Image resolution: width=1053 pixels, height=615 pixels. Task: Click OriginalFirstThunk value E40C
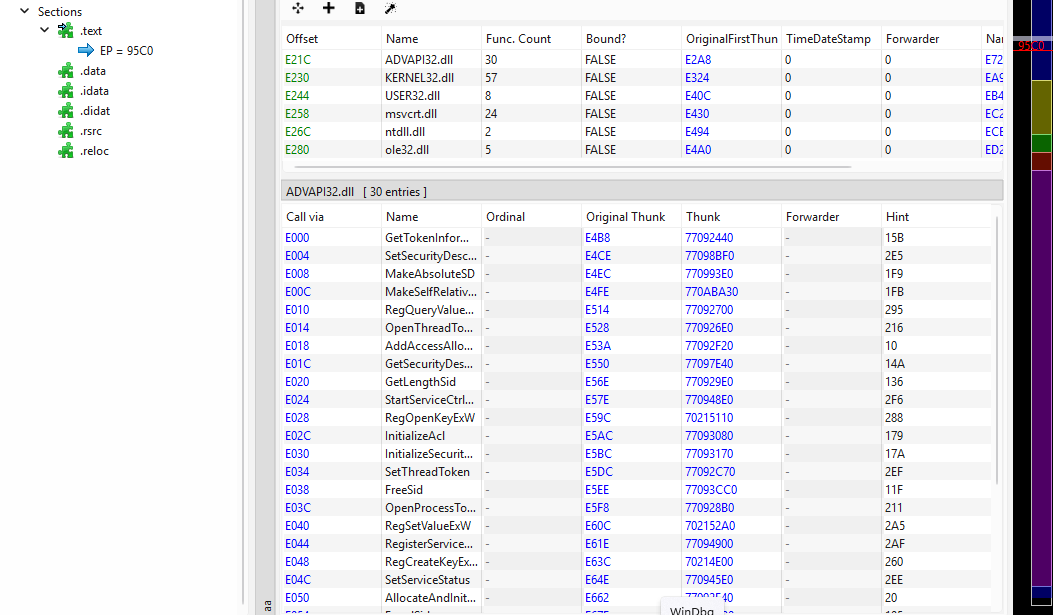click(x=698, y=96)
